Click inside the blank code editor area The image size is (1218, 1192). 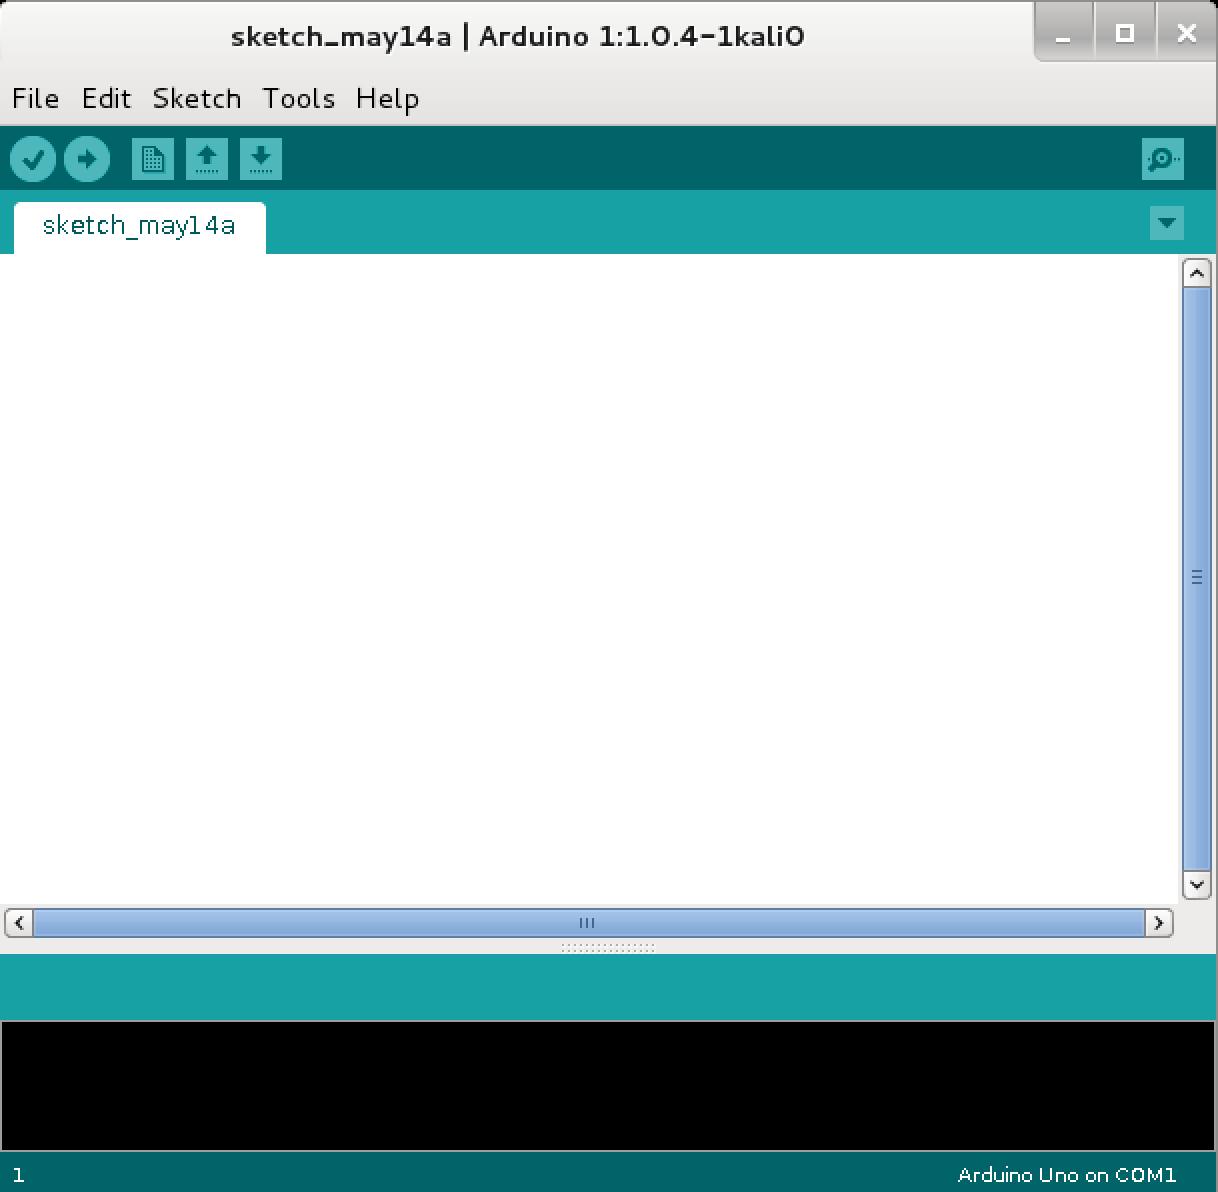[x=590, y=580]
